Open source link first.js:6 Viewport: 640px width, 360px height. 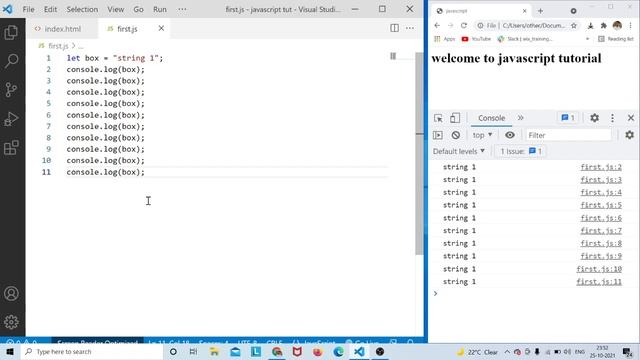601,218
